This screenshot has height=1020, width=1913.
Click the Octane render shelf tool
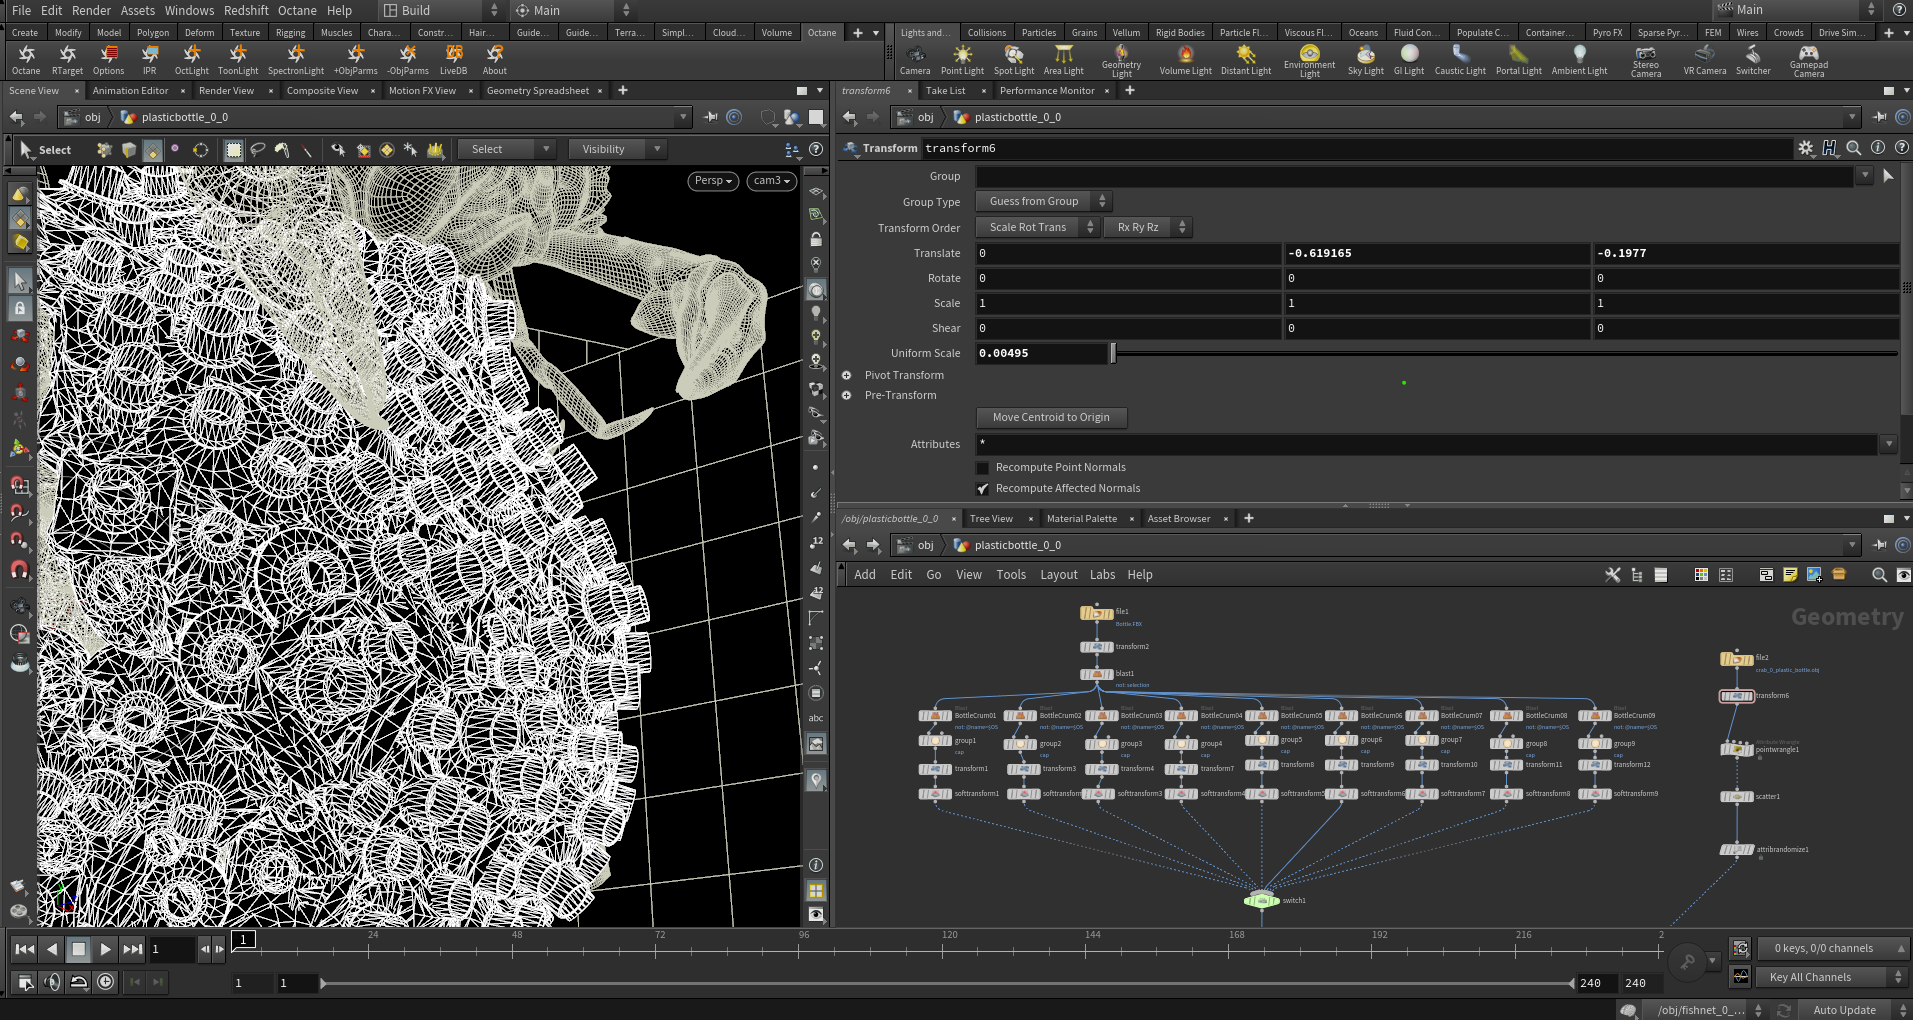click(26, 58)
